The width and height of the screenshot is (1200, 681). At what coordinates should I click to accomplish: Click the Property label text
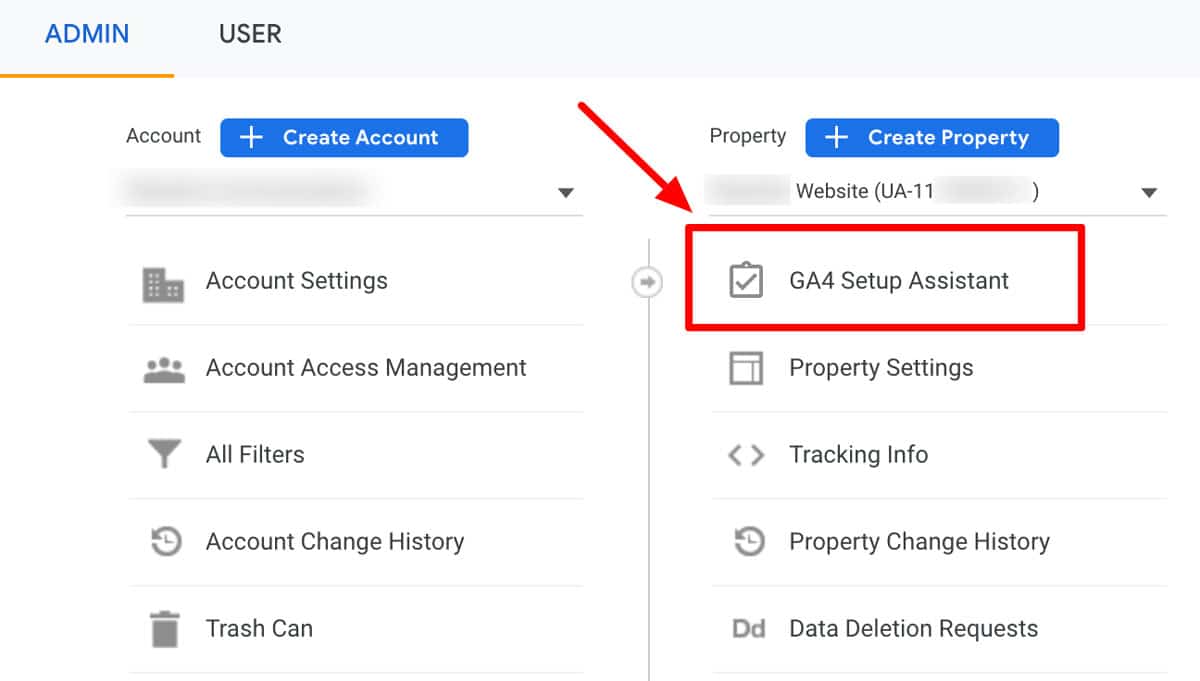pyautogui.click(x=748, y=136)
